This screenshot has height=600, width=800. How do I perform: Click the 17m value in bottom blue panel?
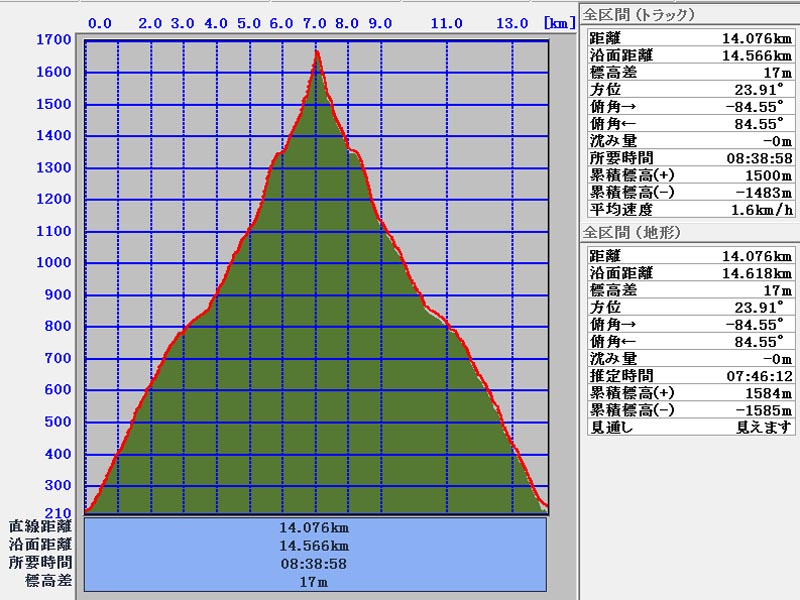tap(315, 581)
